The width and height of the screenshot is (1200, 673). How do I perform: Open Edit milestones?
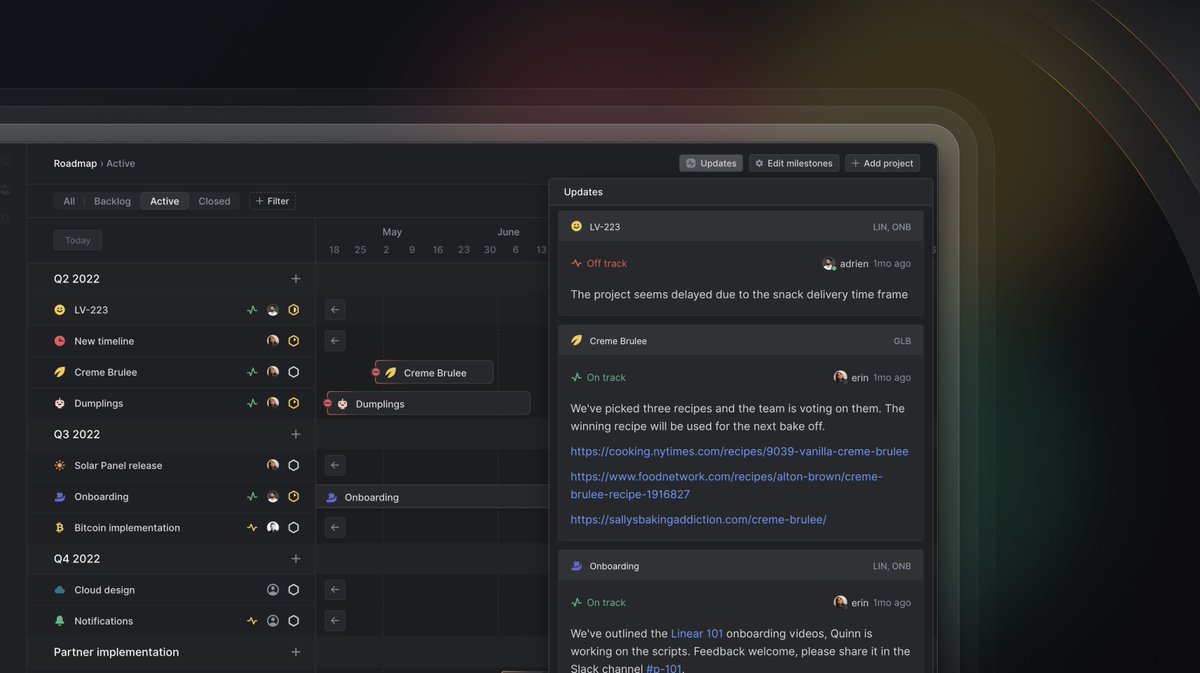click(x=793, y=163)
